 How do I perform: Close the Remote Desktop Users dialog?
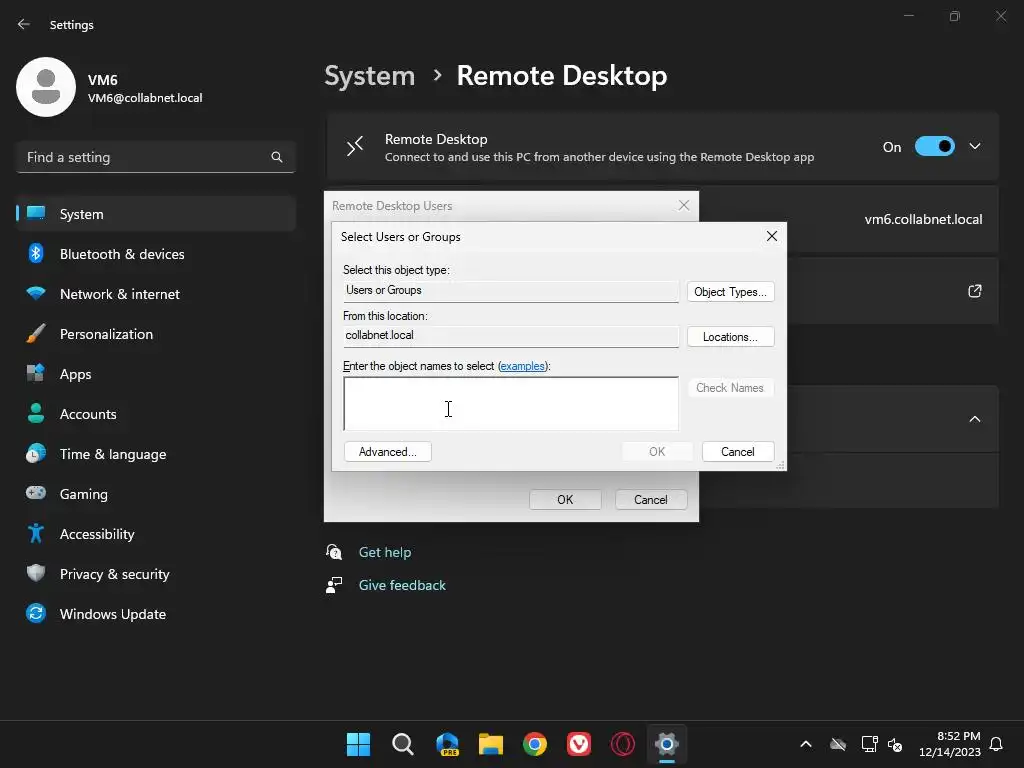684,206
